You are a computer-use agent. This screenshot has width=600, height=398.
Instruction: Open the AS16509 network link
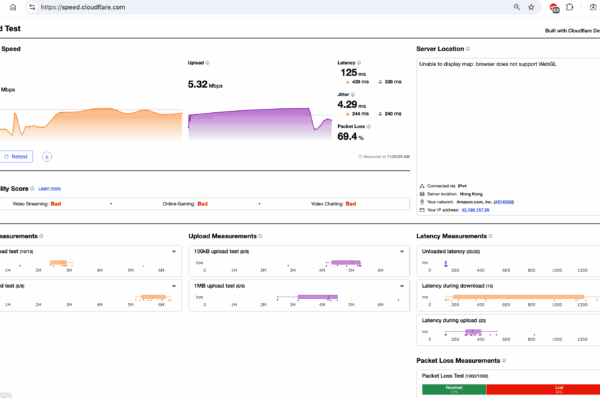point(504,202)
